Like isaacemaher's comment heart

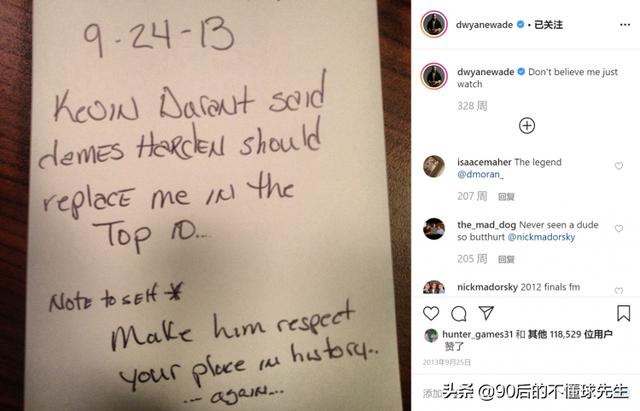pos(619,166)
